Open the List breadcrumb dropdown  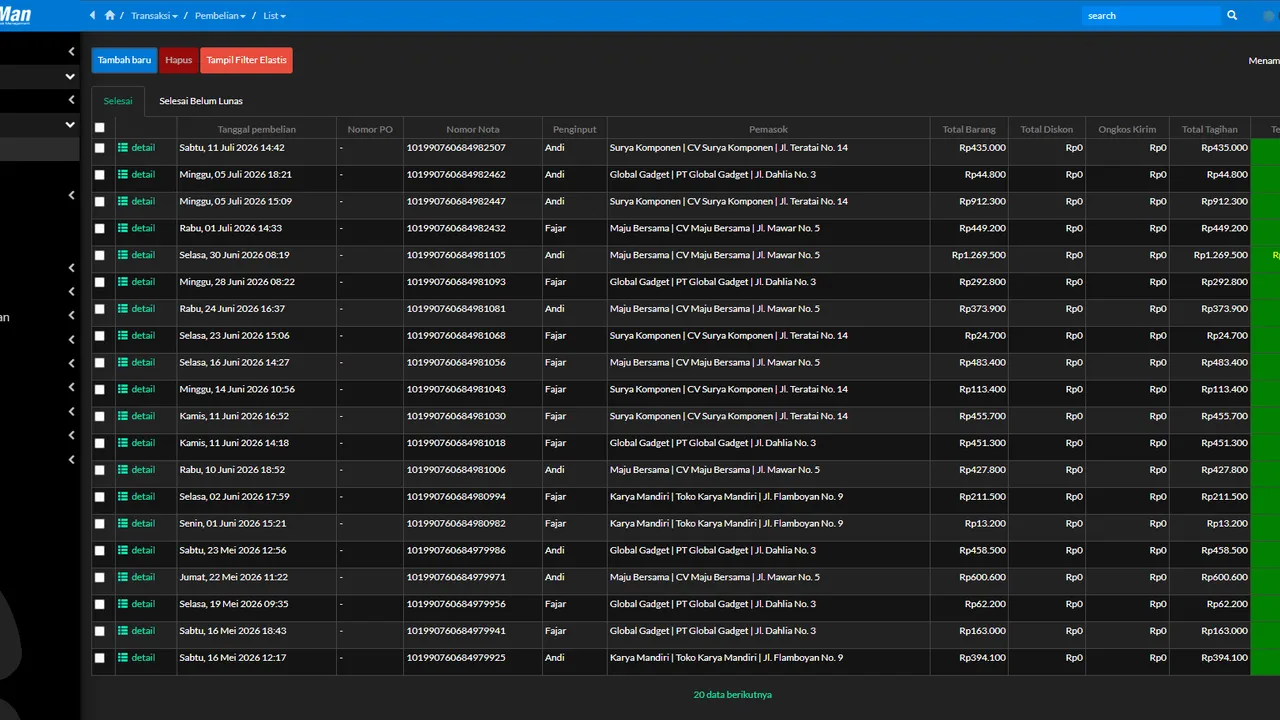tap(274, 16)
